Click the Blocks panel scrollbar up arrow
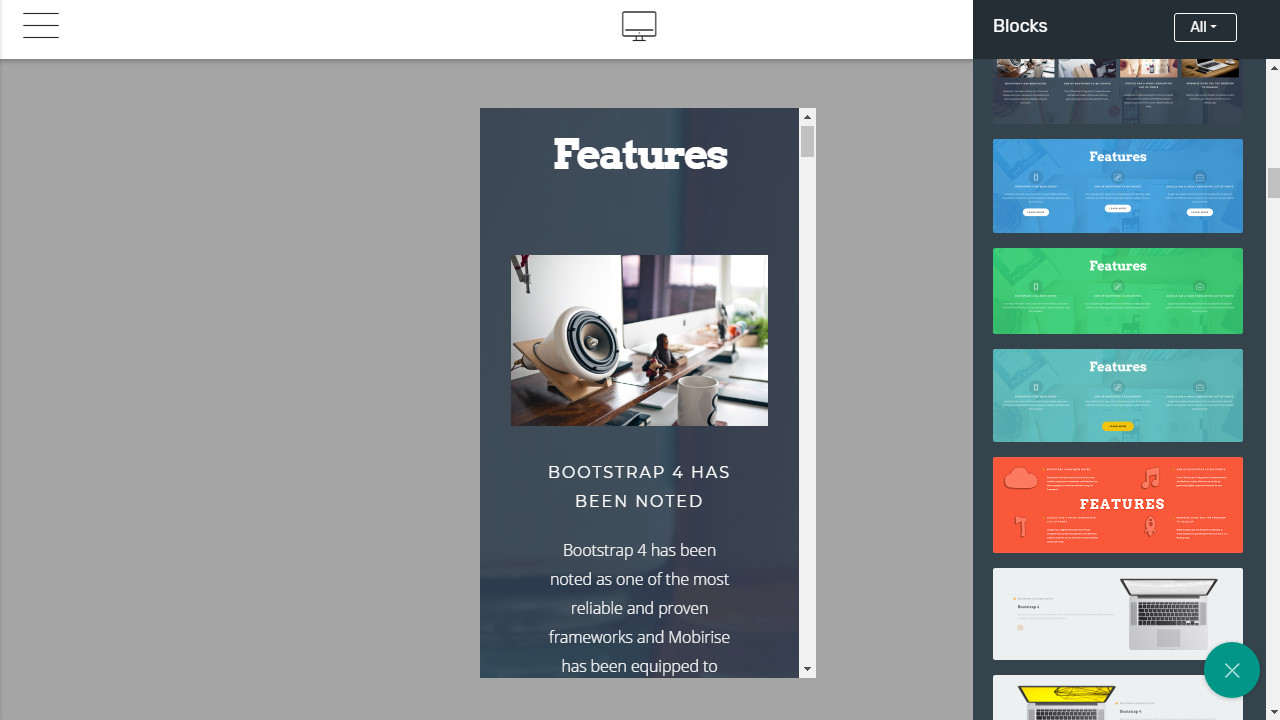1280x720 pixels. [1273, 68]
